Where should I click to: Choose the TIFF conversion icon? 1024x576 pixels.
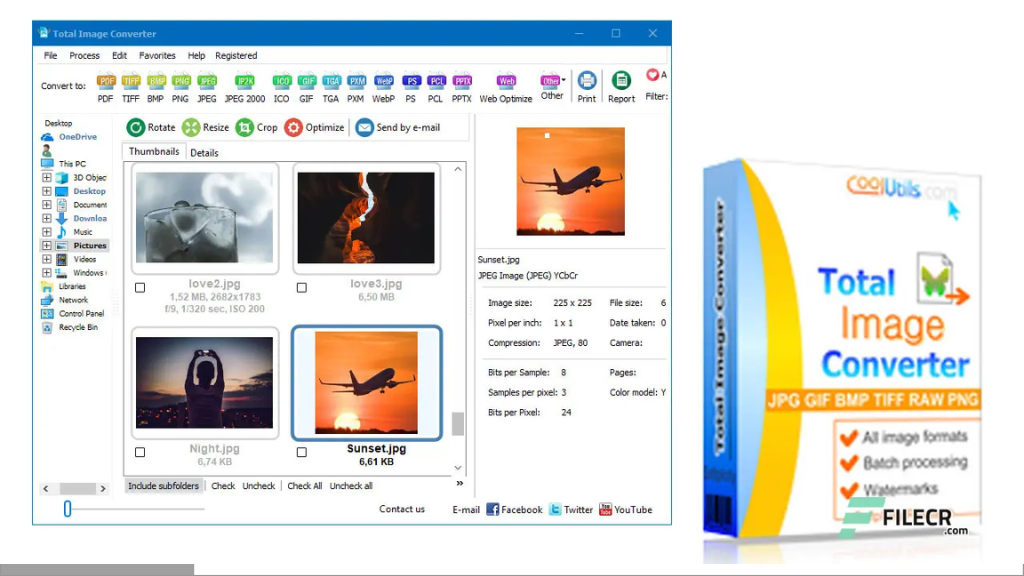[131, 82]
